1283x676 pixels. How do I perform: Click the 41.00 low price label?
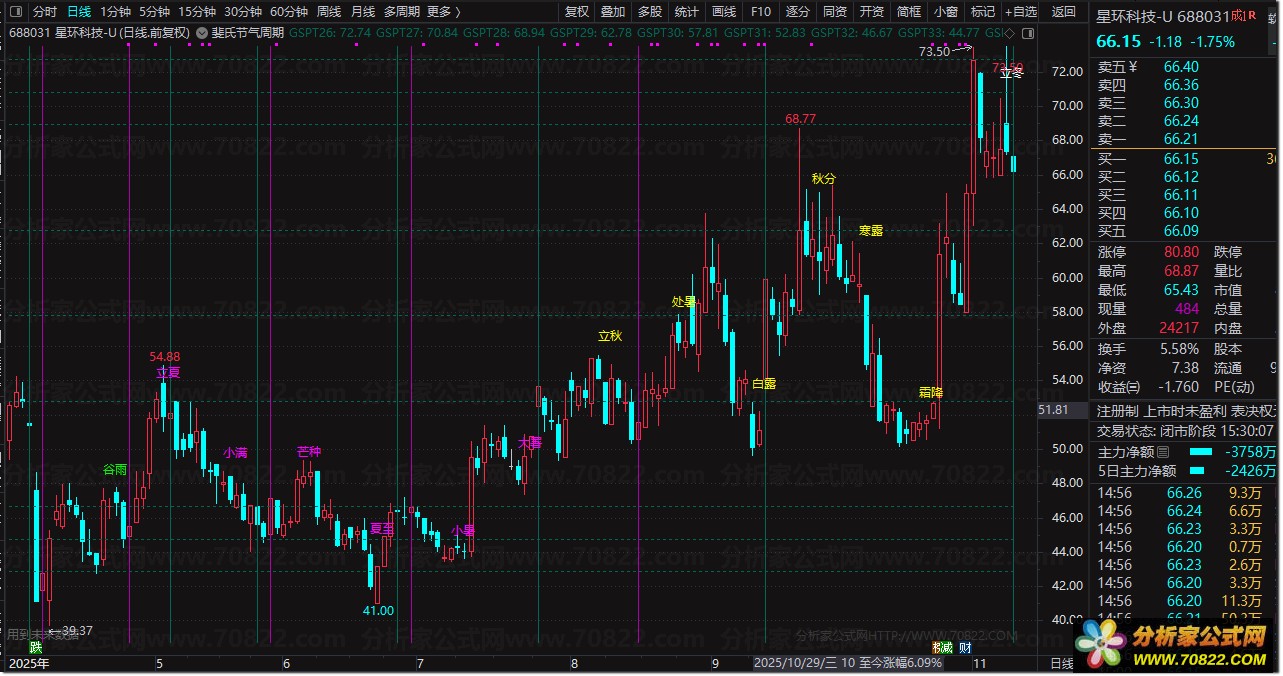(378, 611)
